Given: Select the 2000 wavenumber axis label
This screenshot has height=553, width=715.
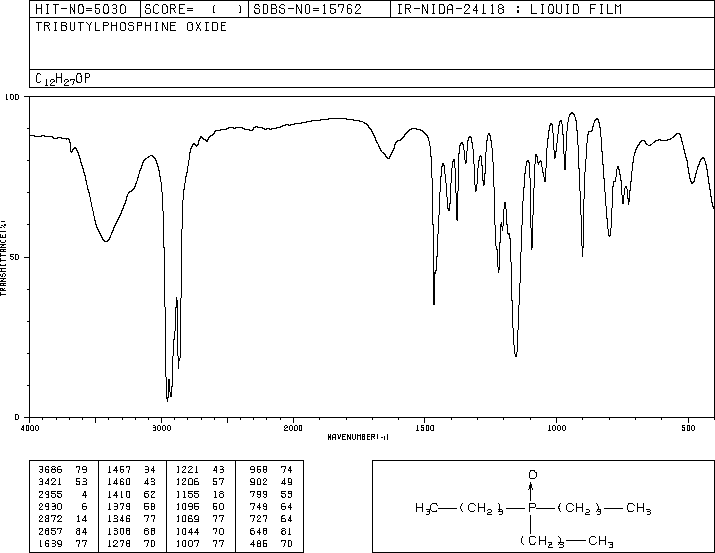Looking at the screenshot, I should 293,428.
